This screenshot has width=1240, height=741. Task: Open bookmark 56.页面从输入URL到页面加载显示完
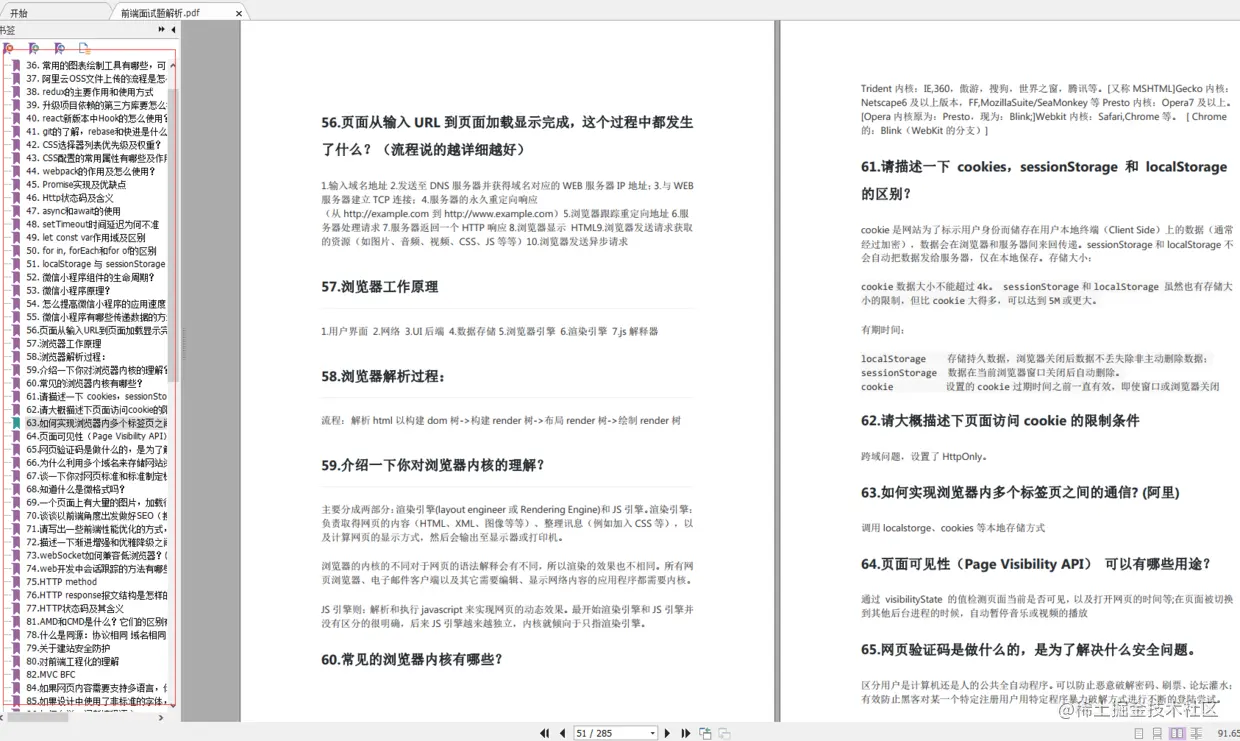97,330
